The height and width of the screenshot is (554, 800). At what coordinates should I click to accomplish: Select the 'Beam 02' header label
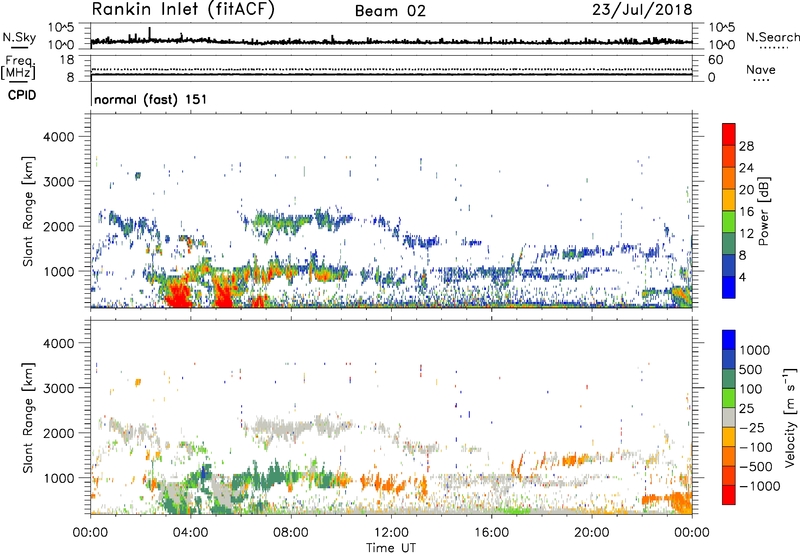pos(390,11)
